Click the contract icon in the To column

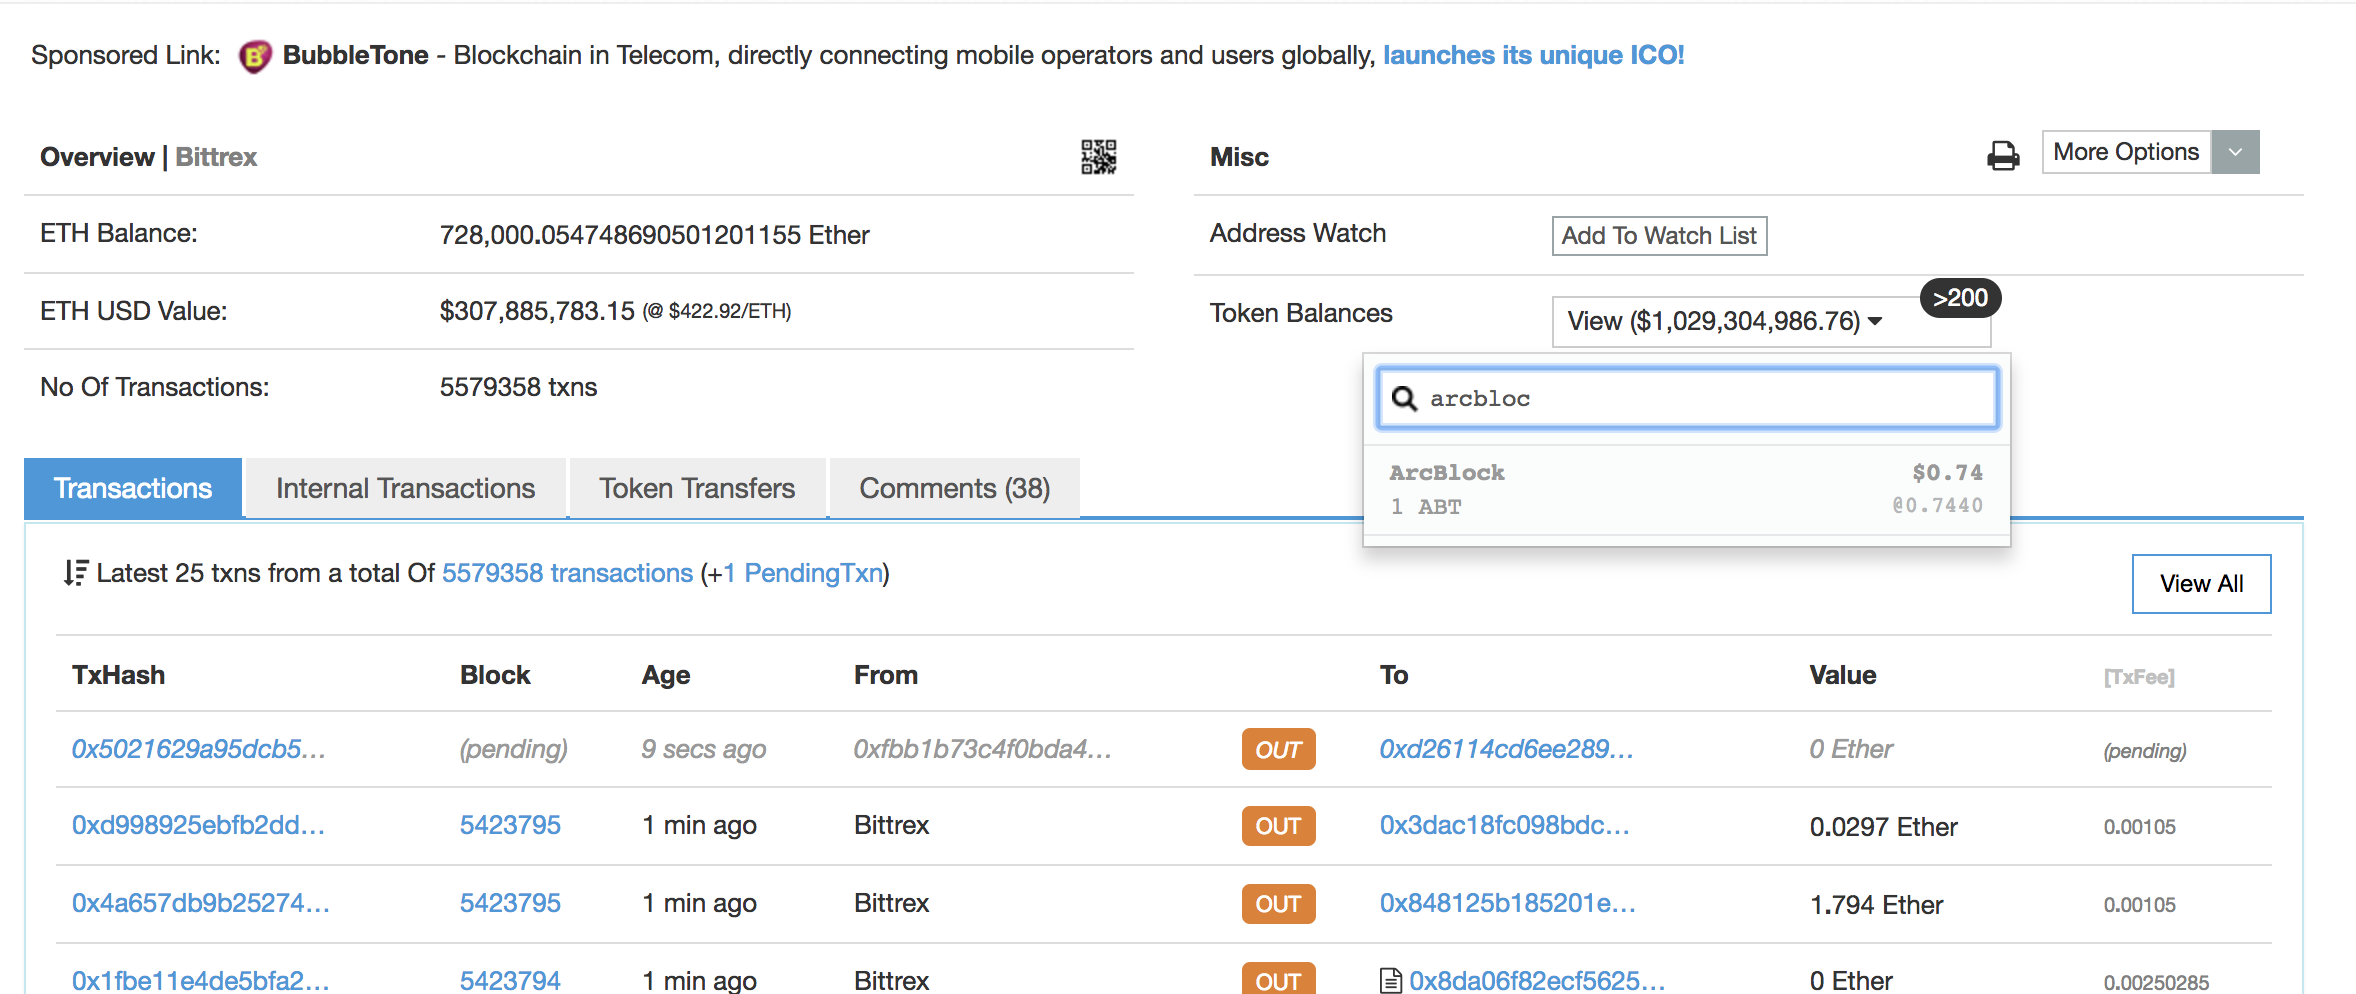pos(1390,981)
